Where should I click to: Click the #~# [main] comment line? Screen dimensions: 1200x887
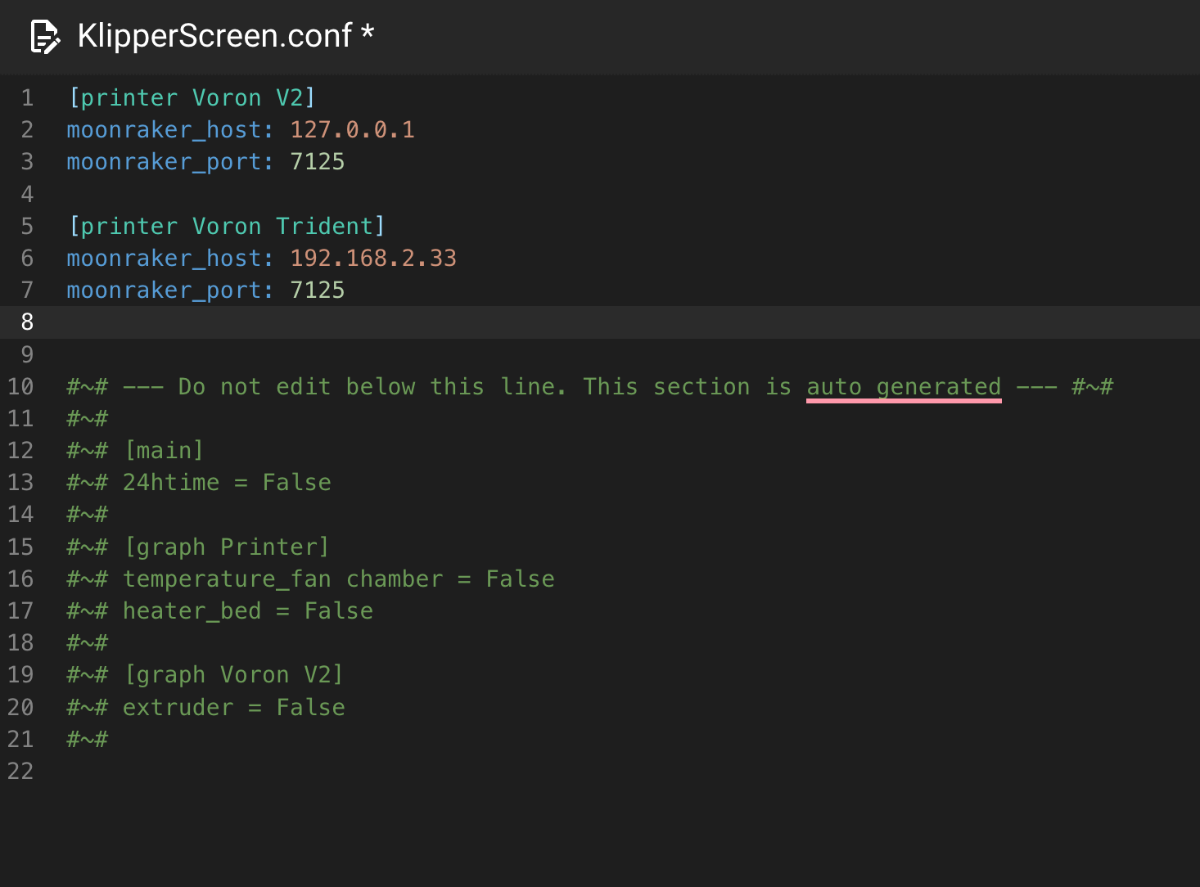[x=135, y=451]
